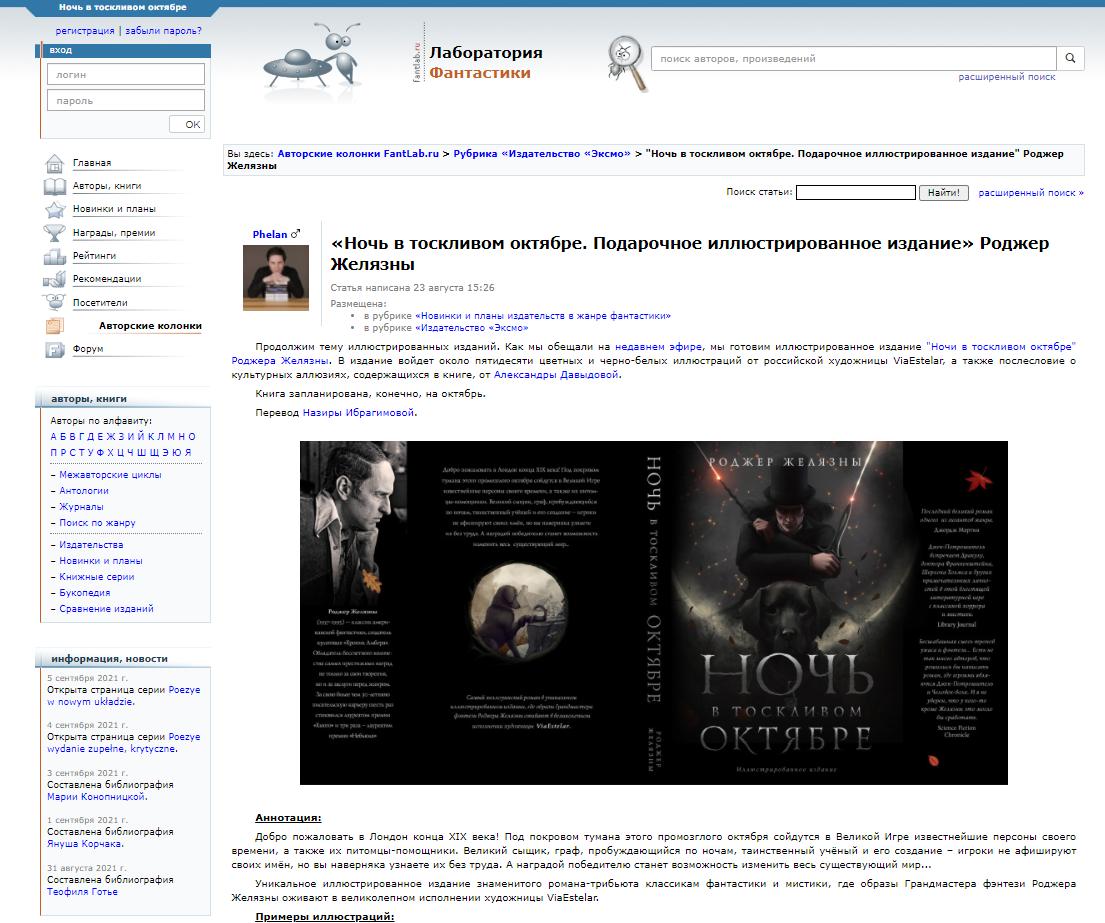Open Букопедия link
The width and height of the screenshot is (1105, 923).
click(85, 593)
